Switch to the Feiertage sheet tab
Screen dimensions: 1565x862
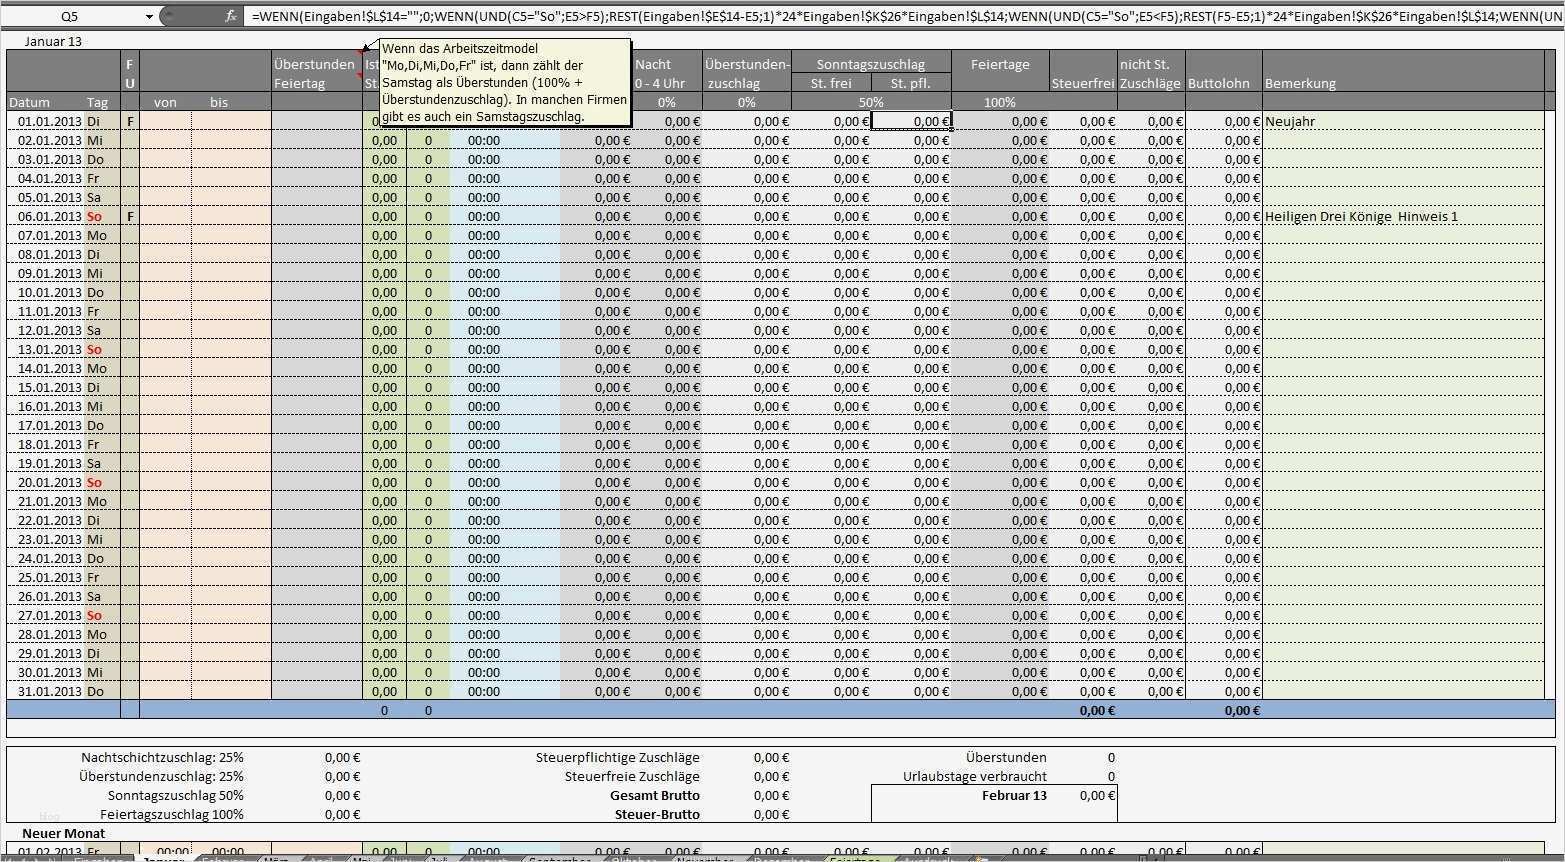tap(855, 859)
